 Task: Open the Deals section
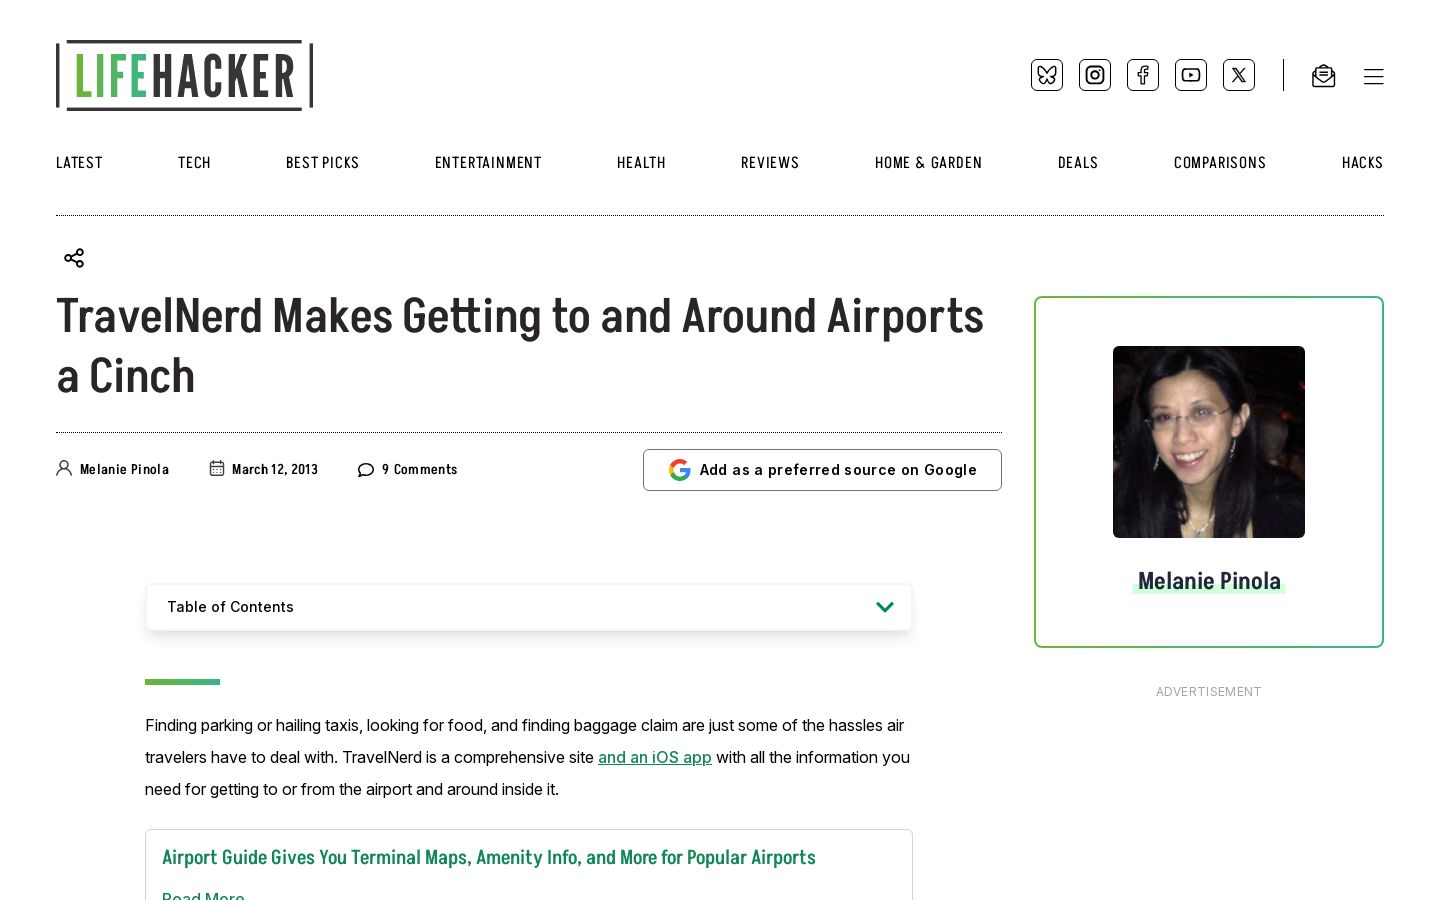[1078, 163]
